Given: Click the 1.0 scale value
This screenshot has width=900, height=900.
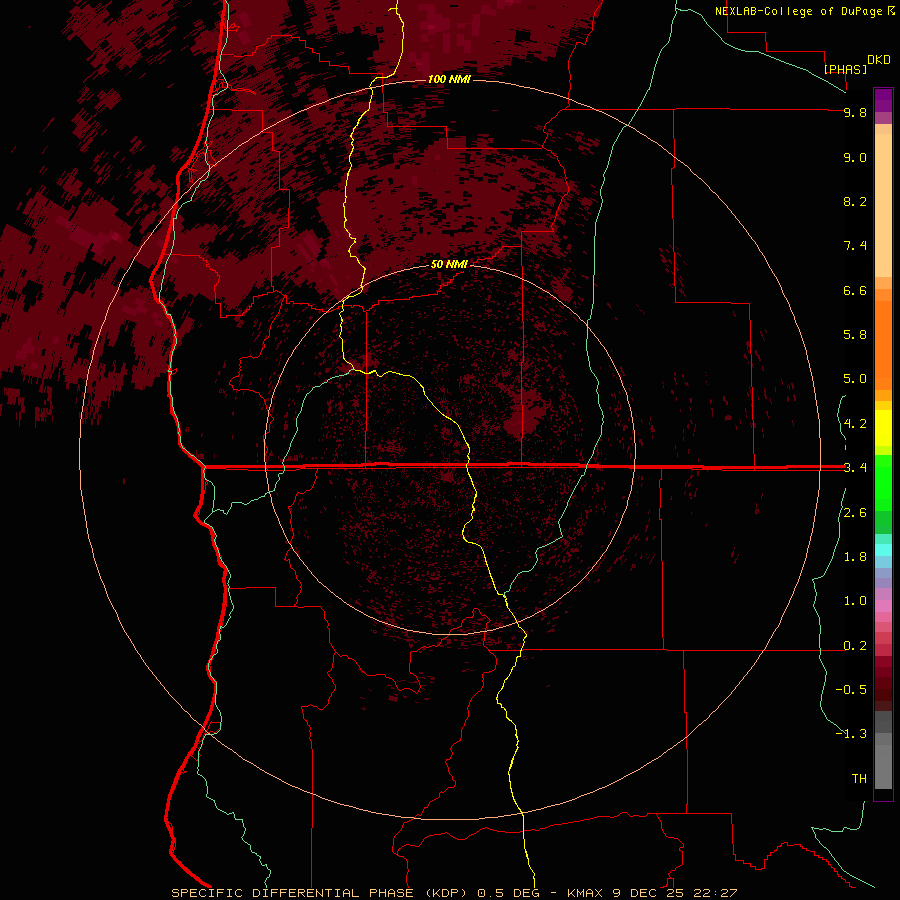Looking at the screenshot, I should 855,601.
